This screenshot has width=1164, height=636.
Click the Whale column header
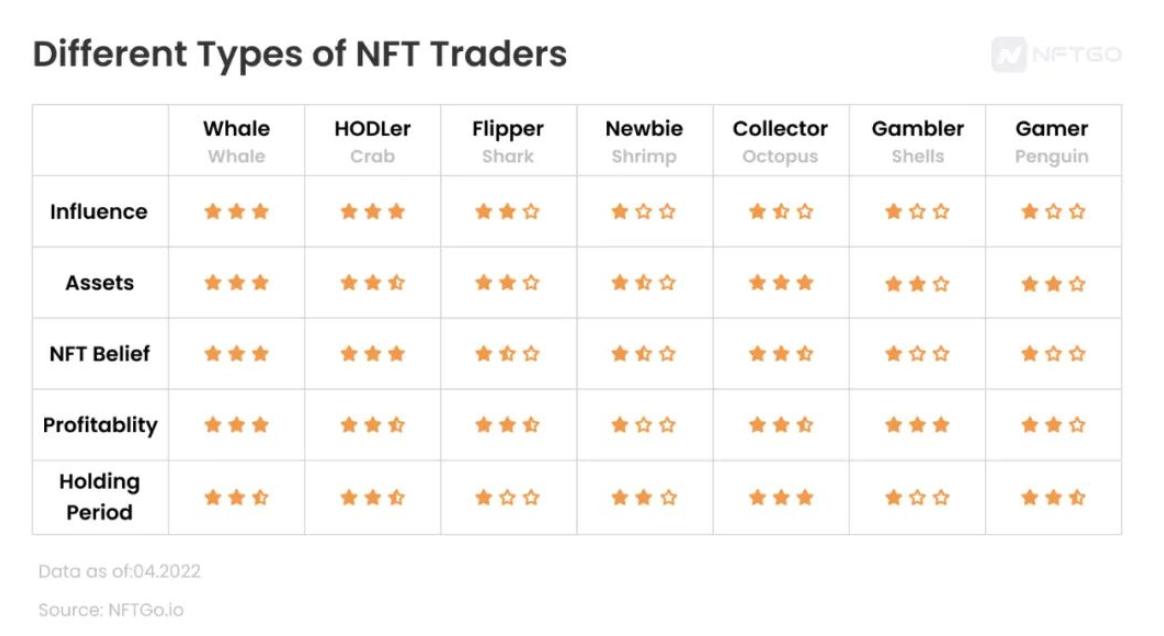click(236, 141)
